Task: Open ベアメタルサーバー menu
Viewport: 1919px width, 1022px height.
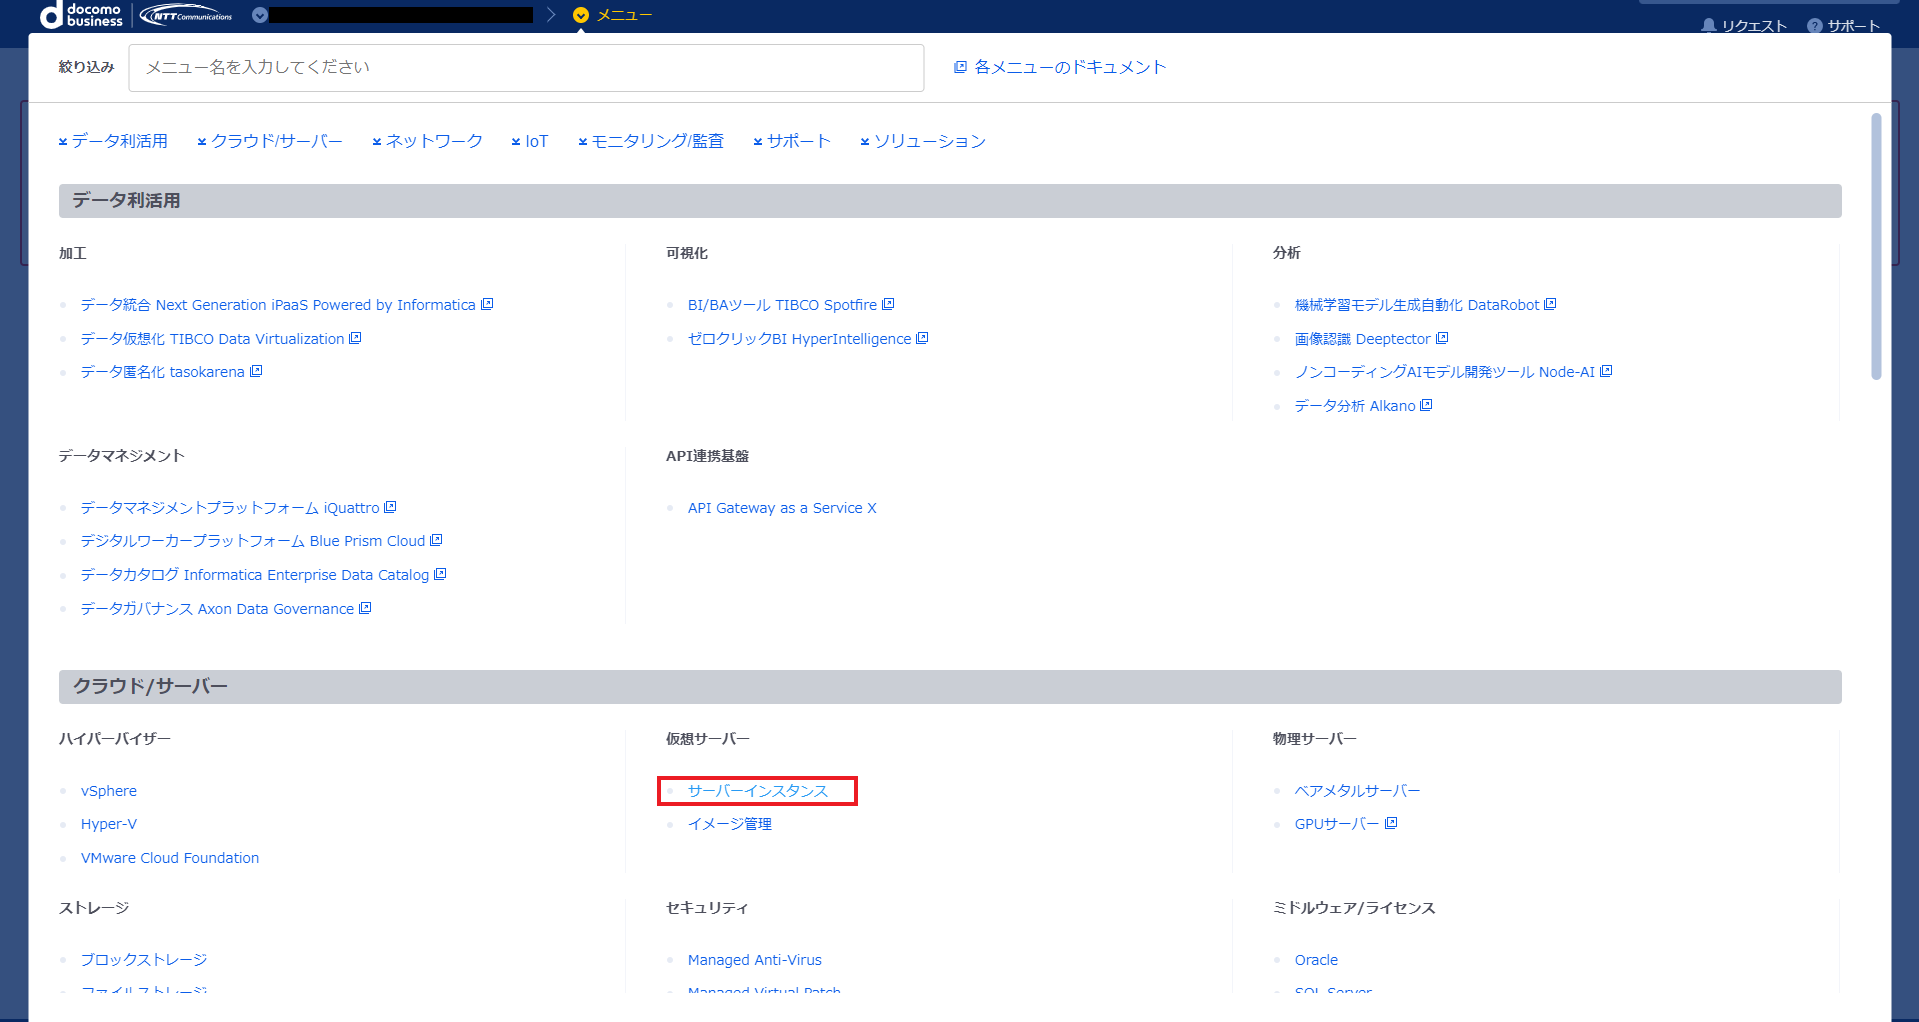Action: point(1357,791)
